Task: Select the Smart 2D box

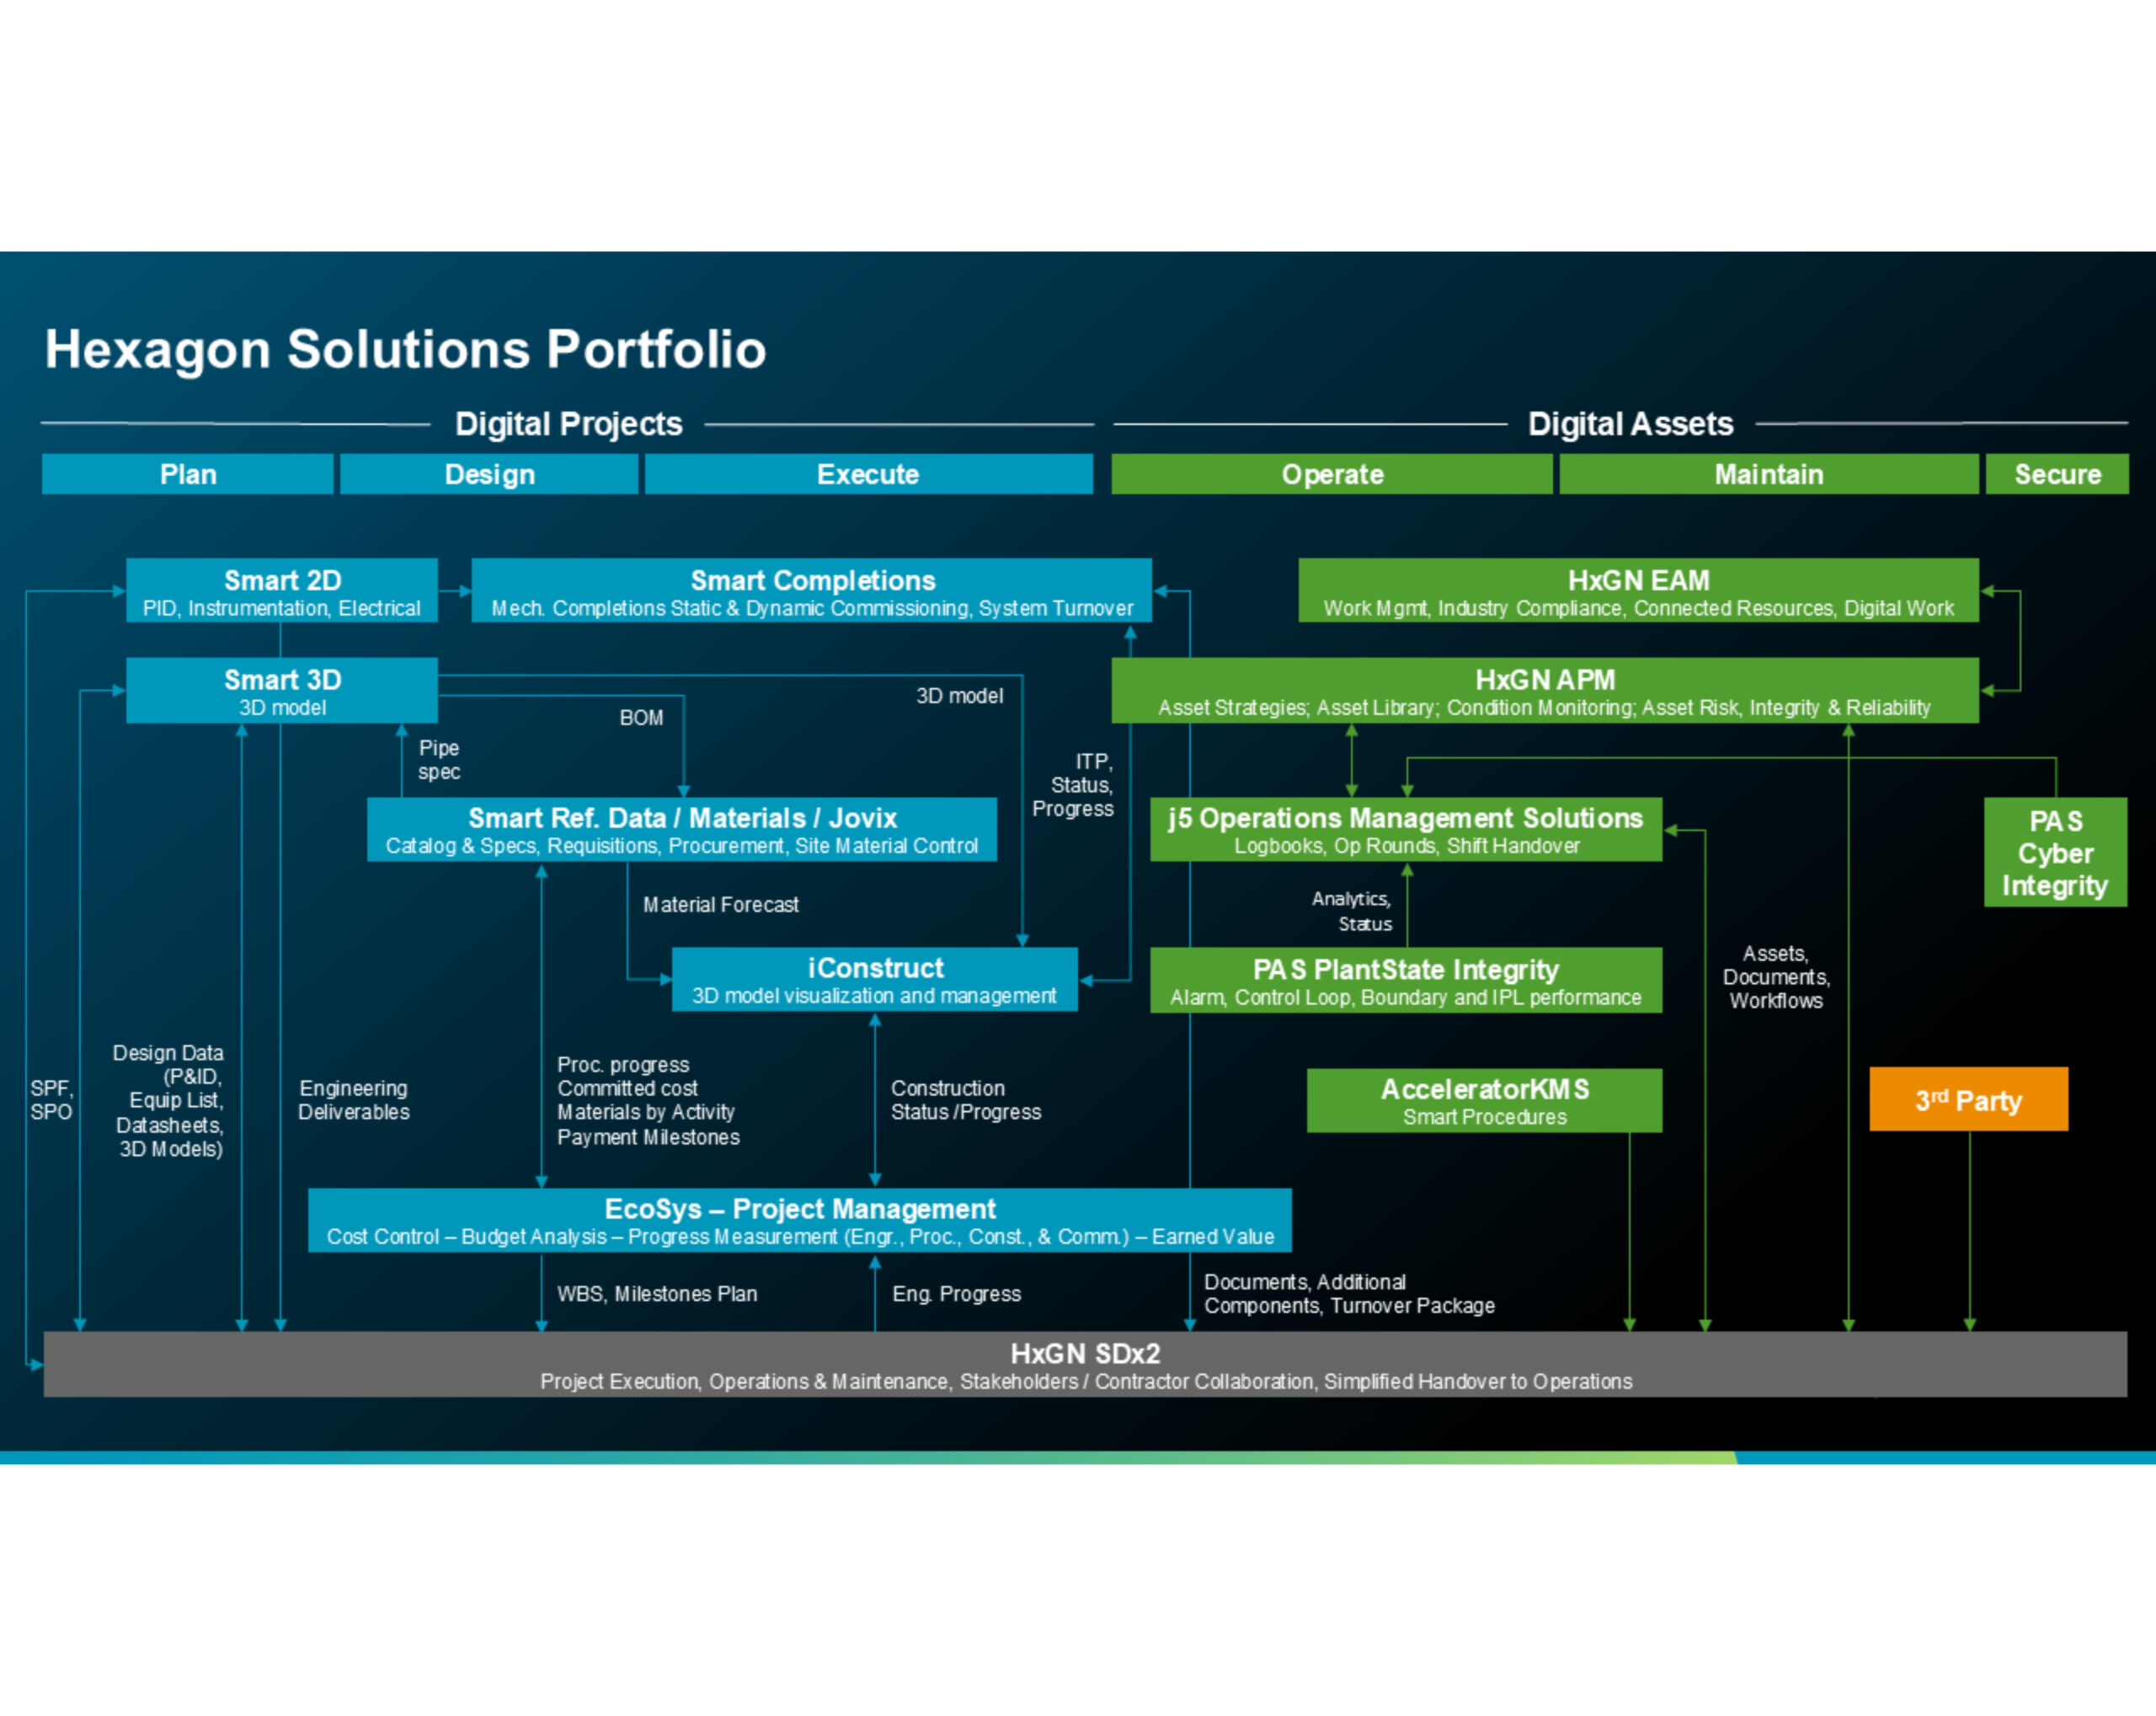Action: coord(282,590)
